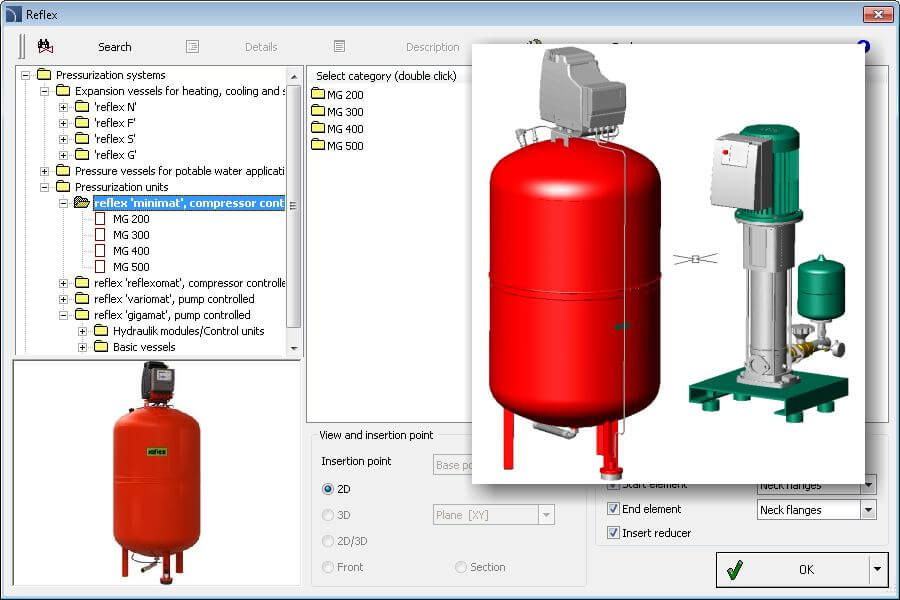Select MG 200 in the tree

pyautogui.click(x=131, y=219)
